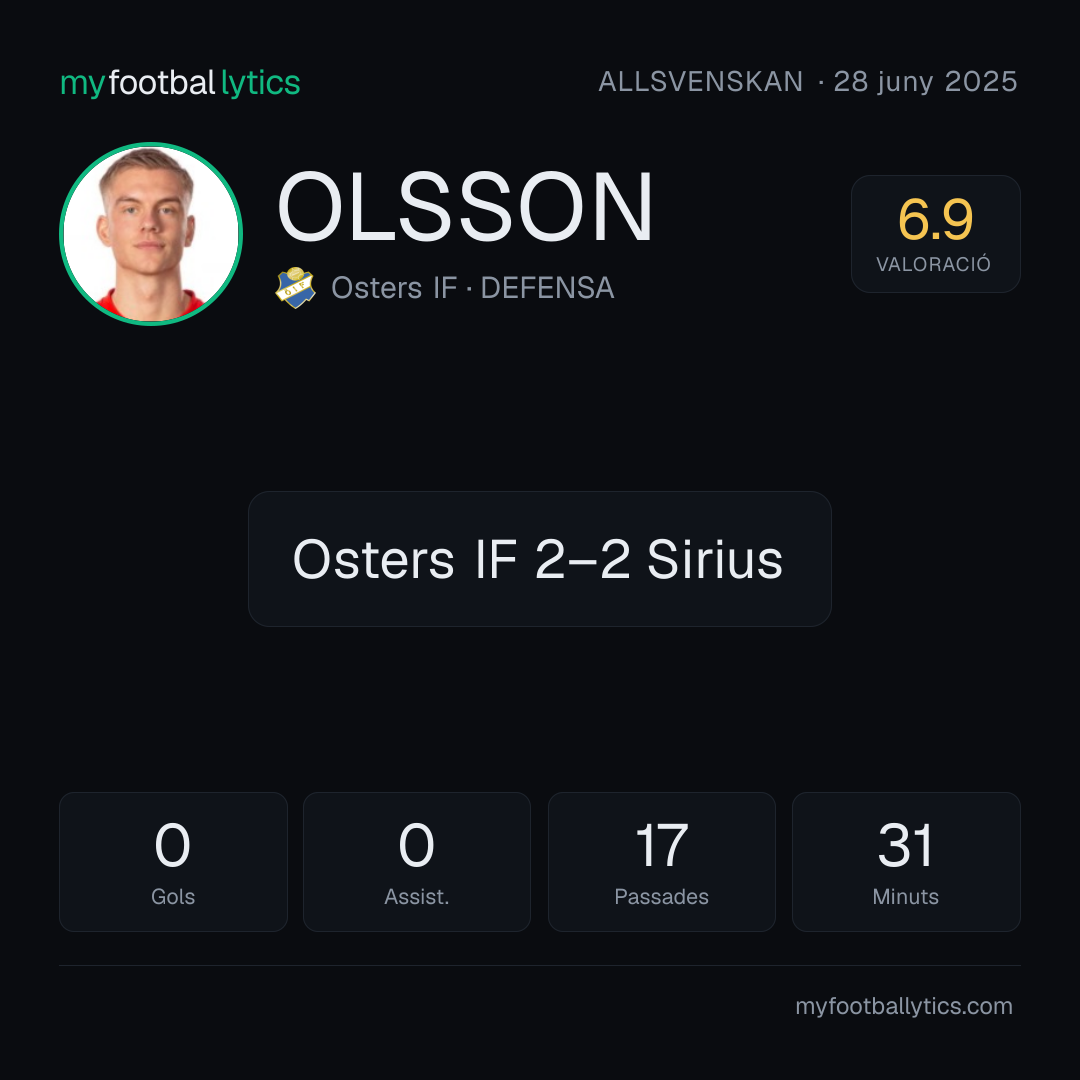The height and width of the screenshot is (1080, 1080).
Task: Open the myfootballytics logo at top
Action: point(180,83)
